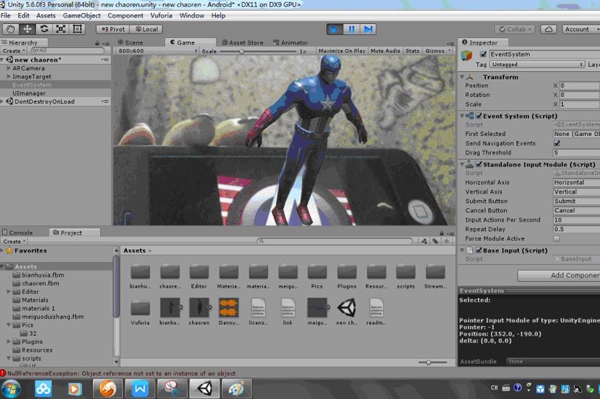
Task: Open the bianhu folder in Assets grid
Action: pos(140,276)
